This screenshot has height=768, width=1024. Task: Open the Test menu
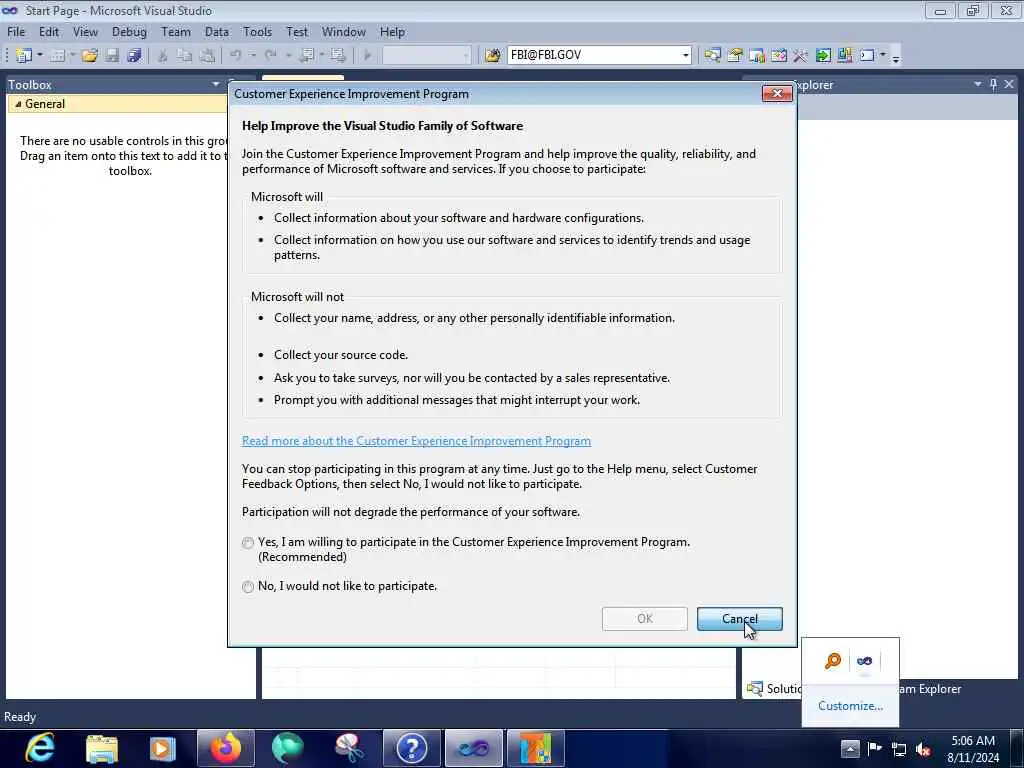point(296,32)
